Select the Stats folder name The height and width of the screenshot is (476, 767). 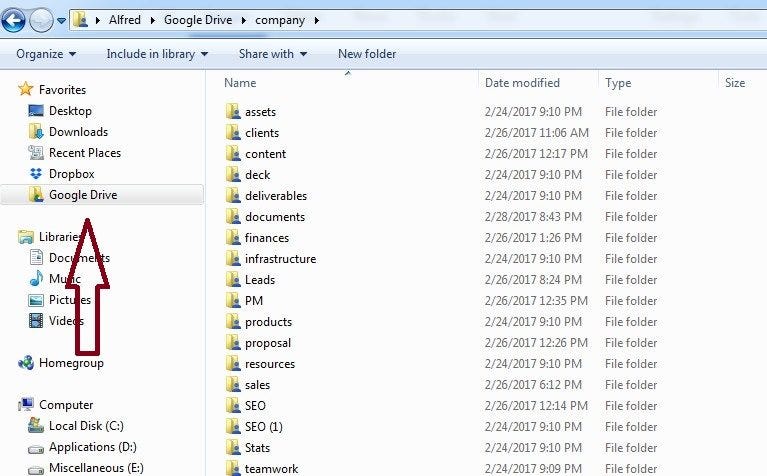click(257, 448)
